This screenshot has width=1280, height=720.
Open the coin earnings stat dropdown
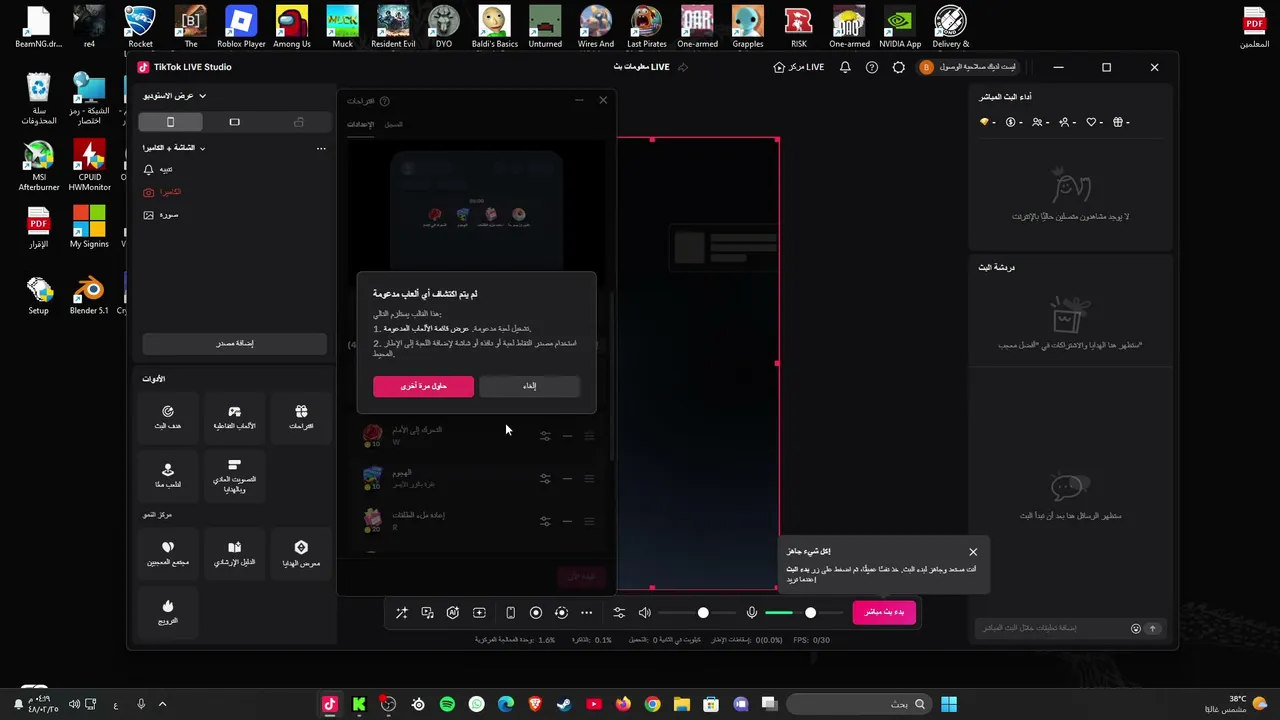[x=1013, y=122]
